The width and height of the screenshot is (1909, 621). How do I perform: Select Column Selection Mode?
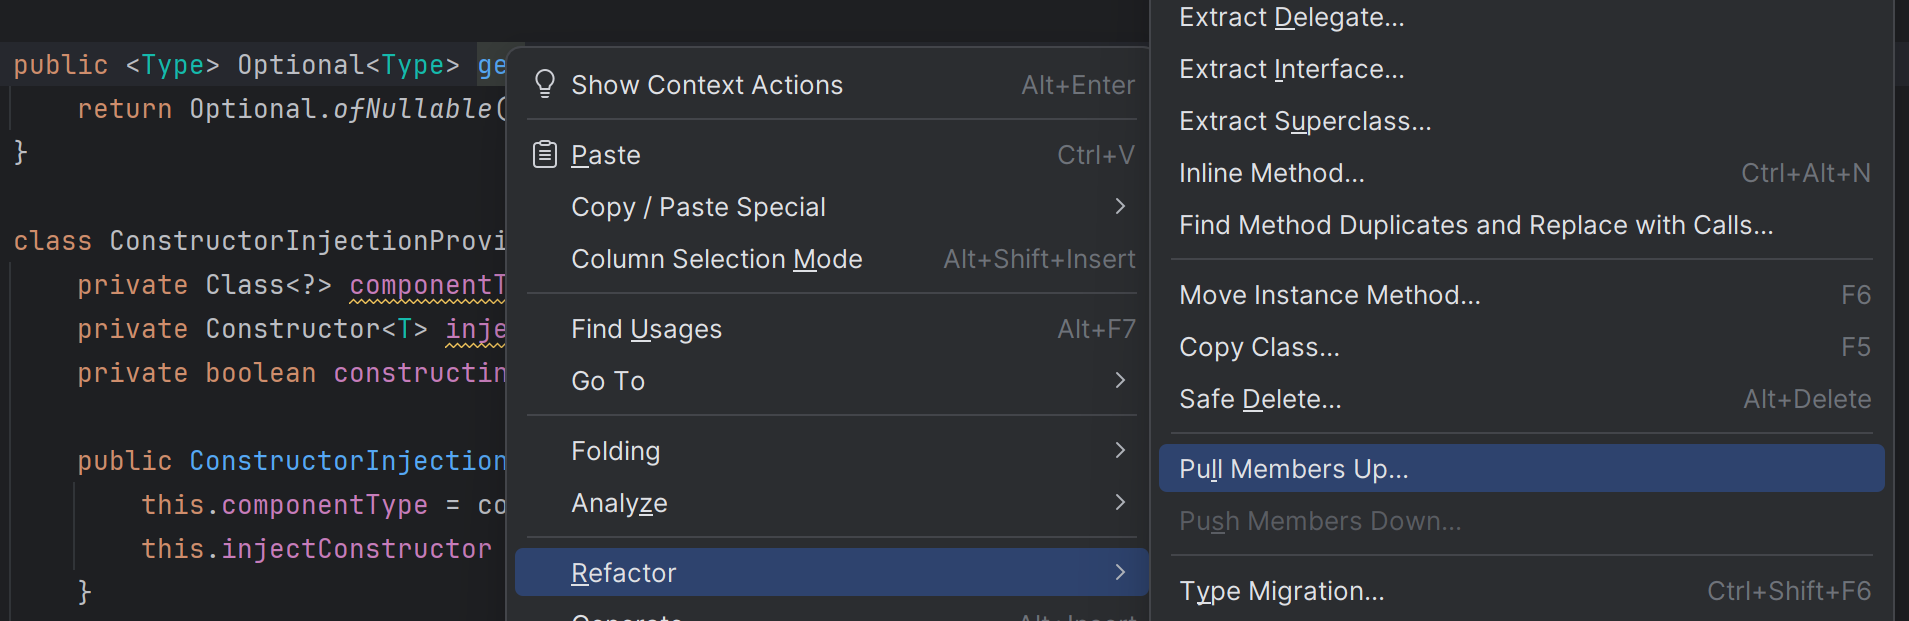716,259
